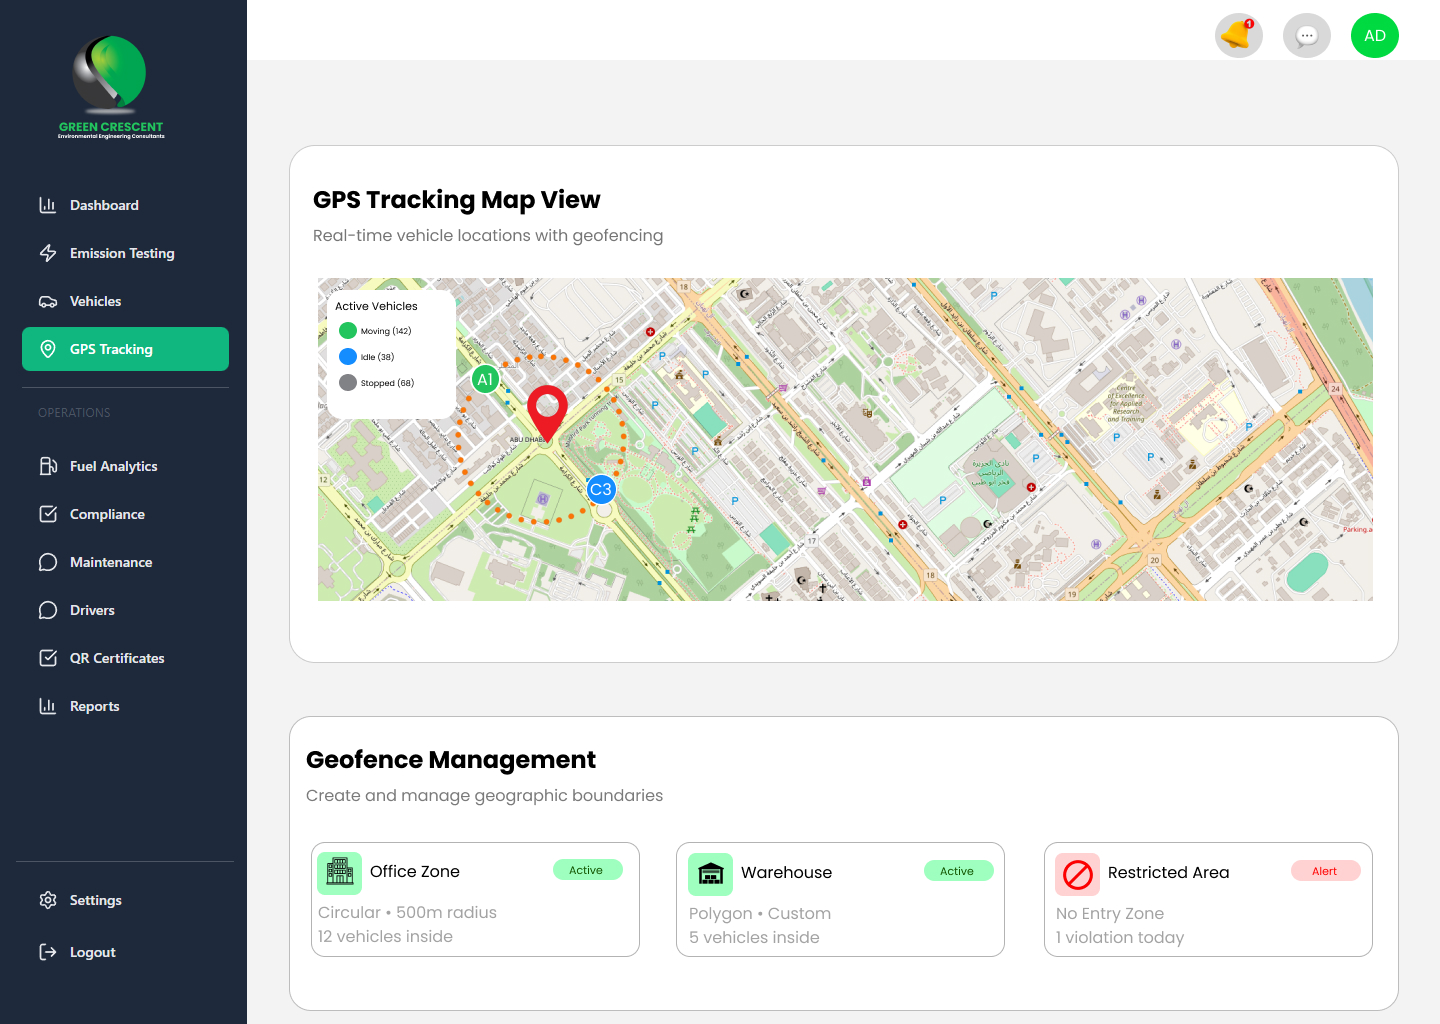1440x1024 pixels.
Task: Click the Office Zone building icon
Action: [x=339, y=873]
